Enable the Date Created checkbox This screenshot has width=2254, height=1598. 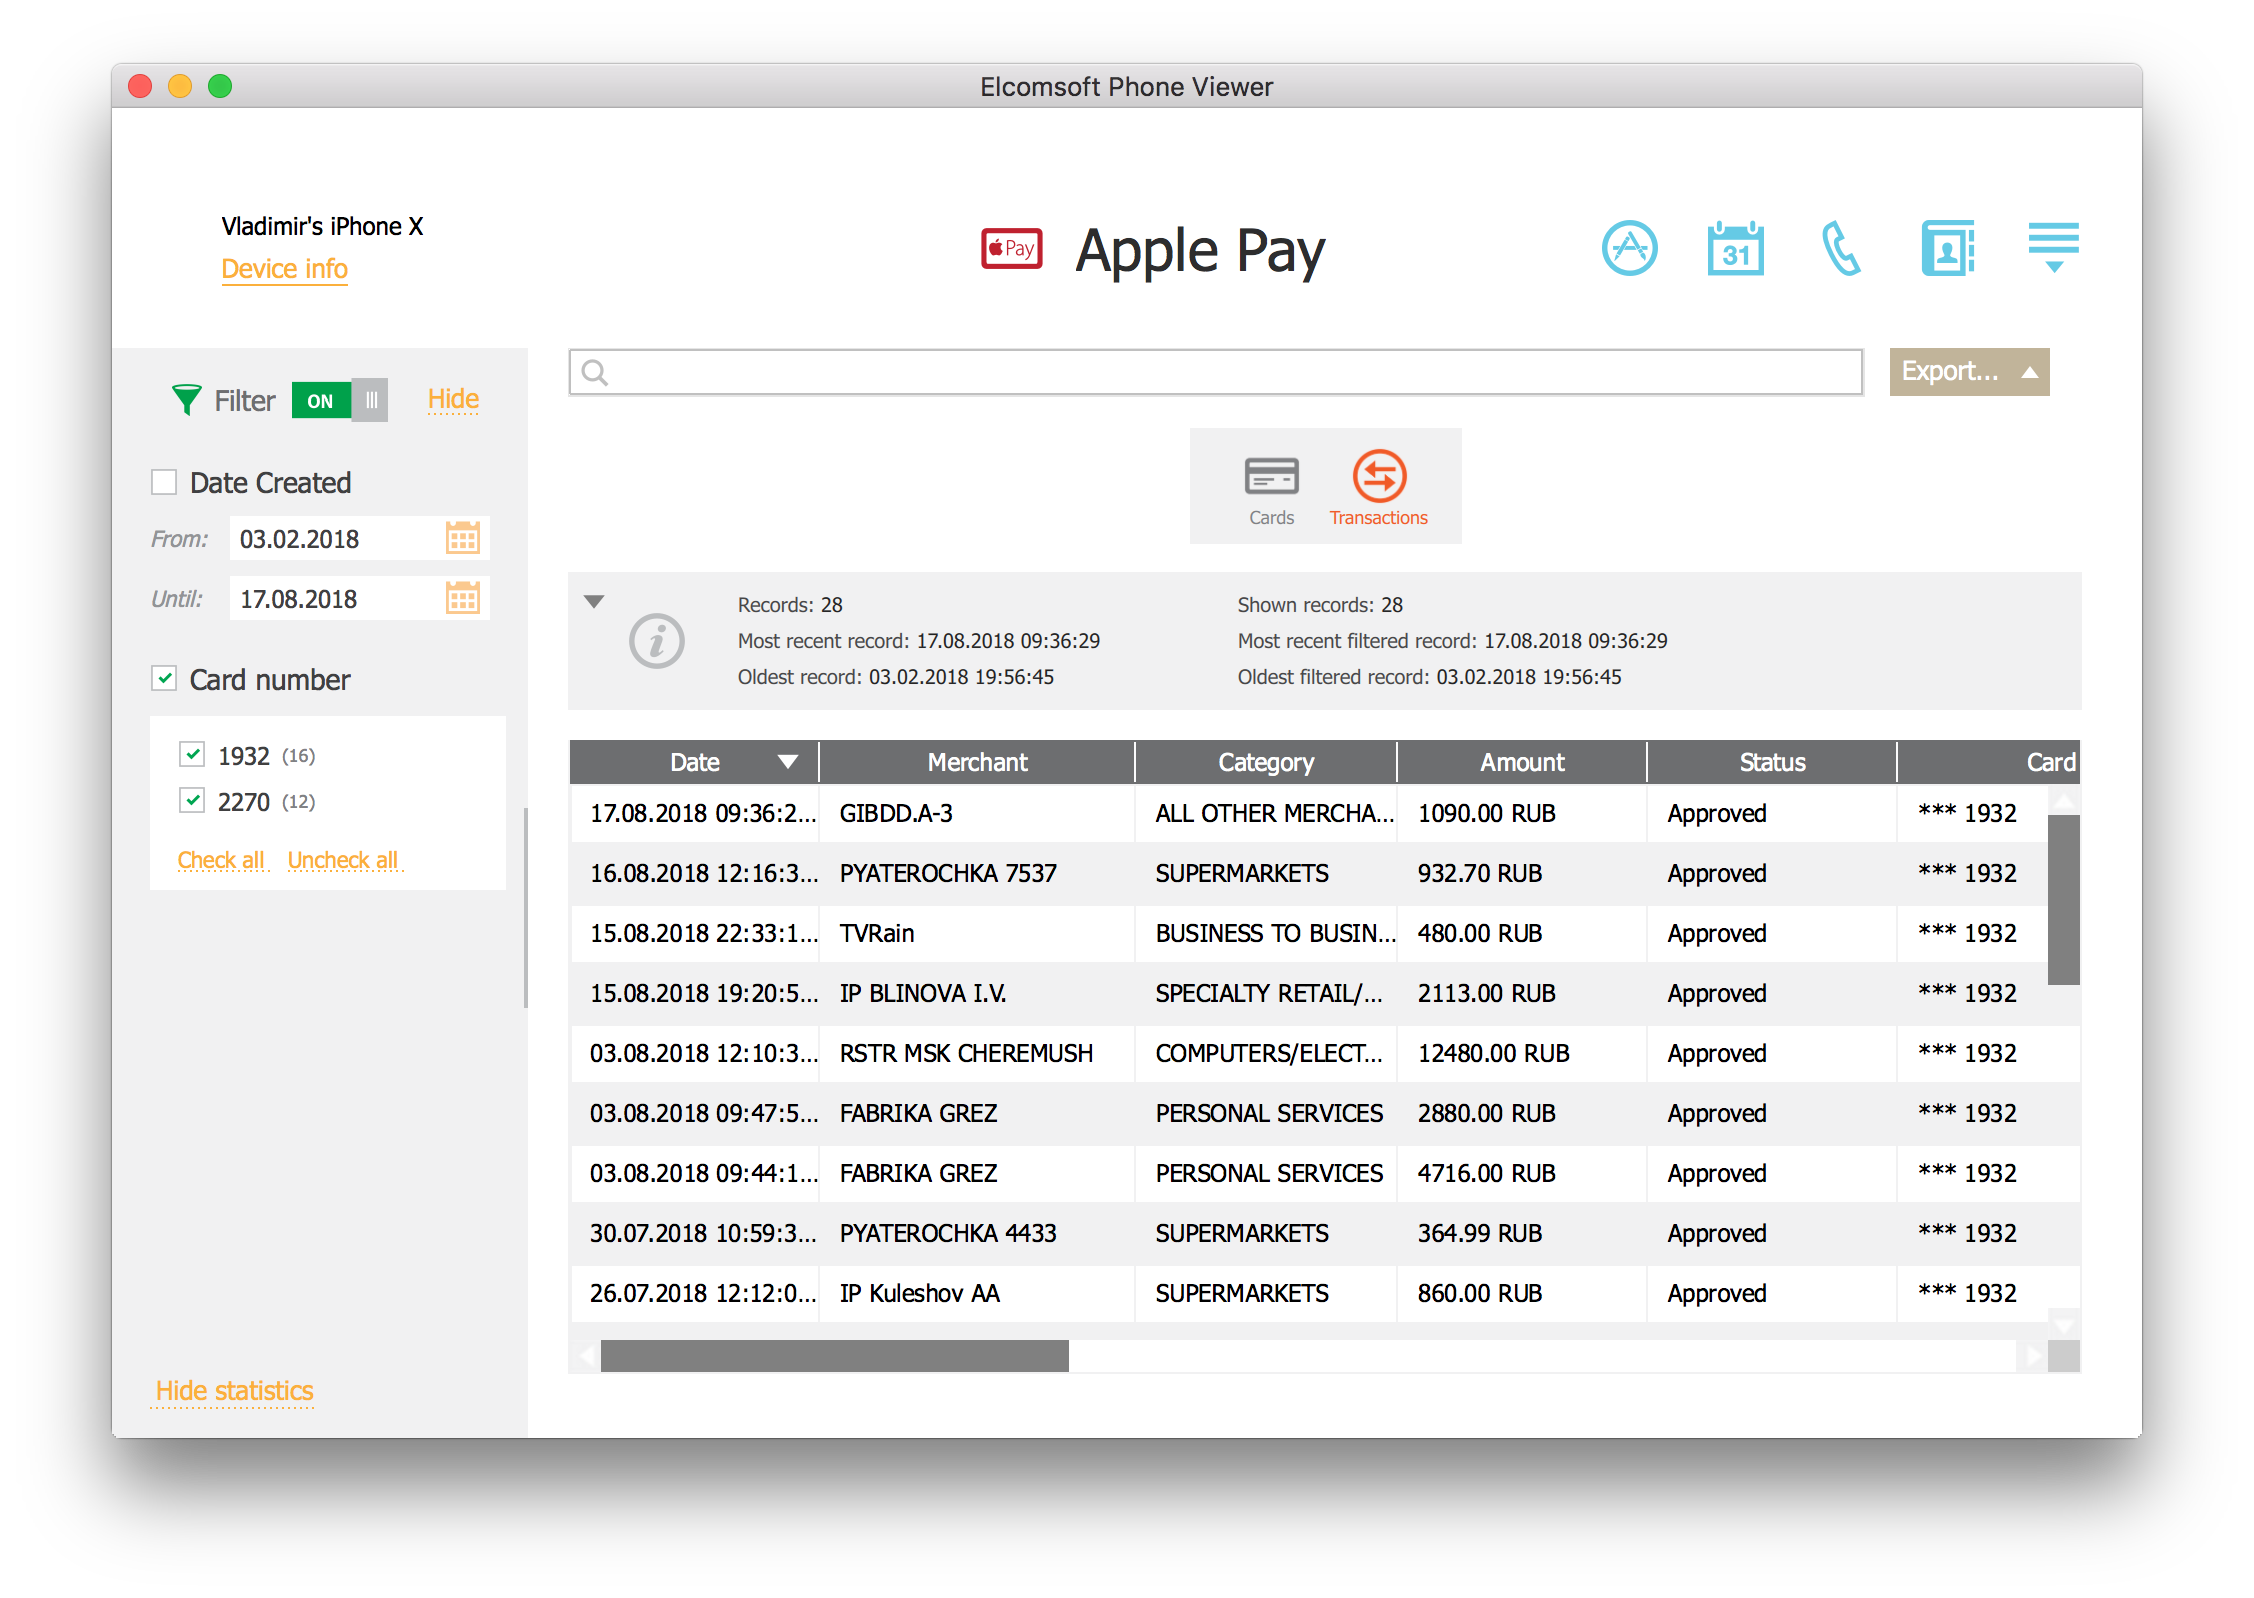(x=162, y=483)
